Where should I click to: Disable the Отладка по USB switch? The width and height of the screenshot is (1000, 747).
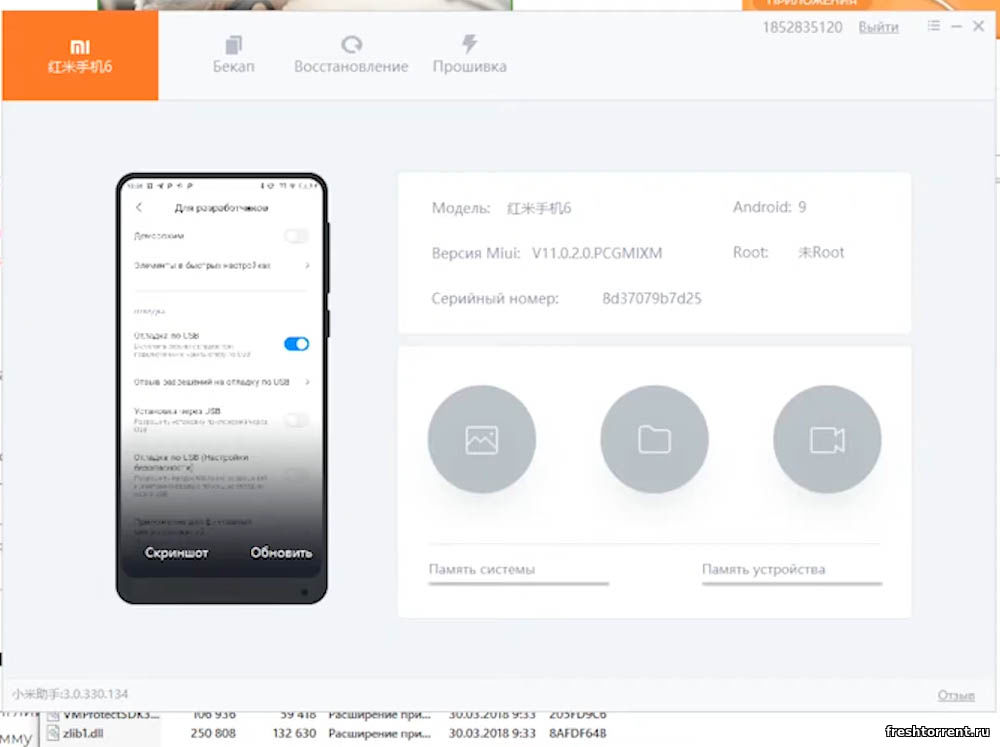[296, 344]
